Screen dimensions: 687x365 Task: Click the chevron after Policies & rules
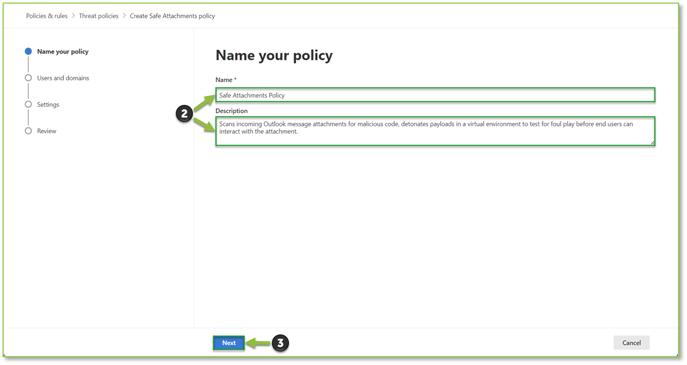[x=73, y=16]
